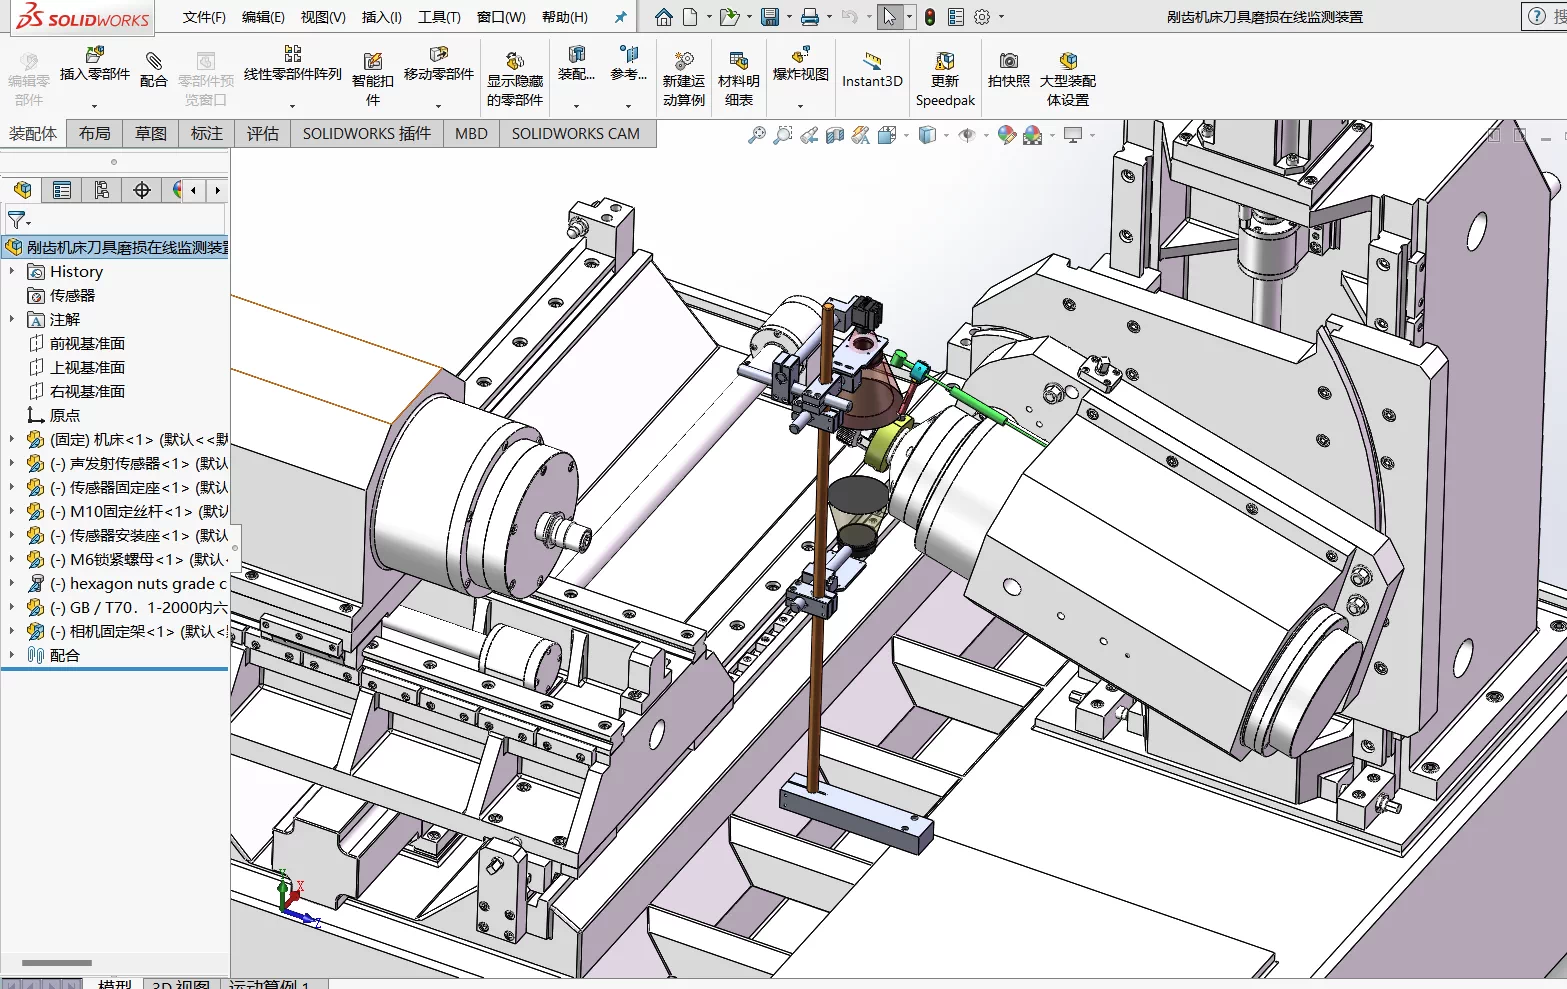This screenshot has width=1567, height=989.
Task: Expand the 注解 annotations node
Action: tap(12, 319)
